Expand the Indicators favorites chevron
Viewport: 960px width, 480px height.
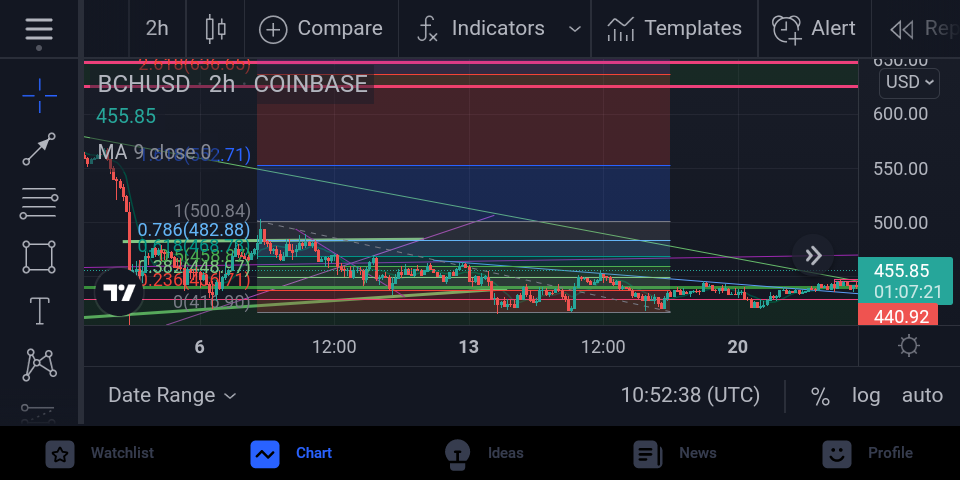(574, 29)
